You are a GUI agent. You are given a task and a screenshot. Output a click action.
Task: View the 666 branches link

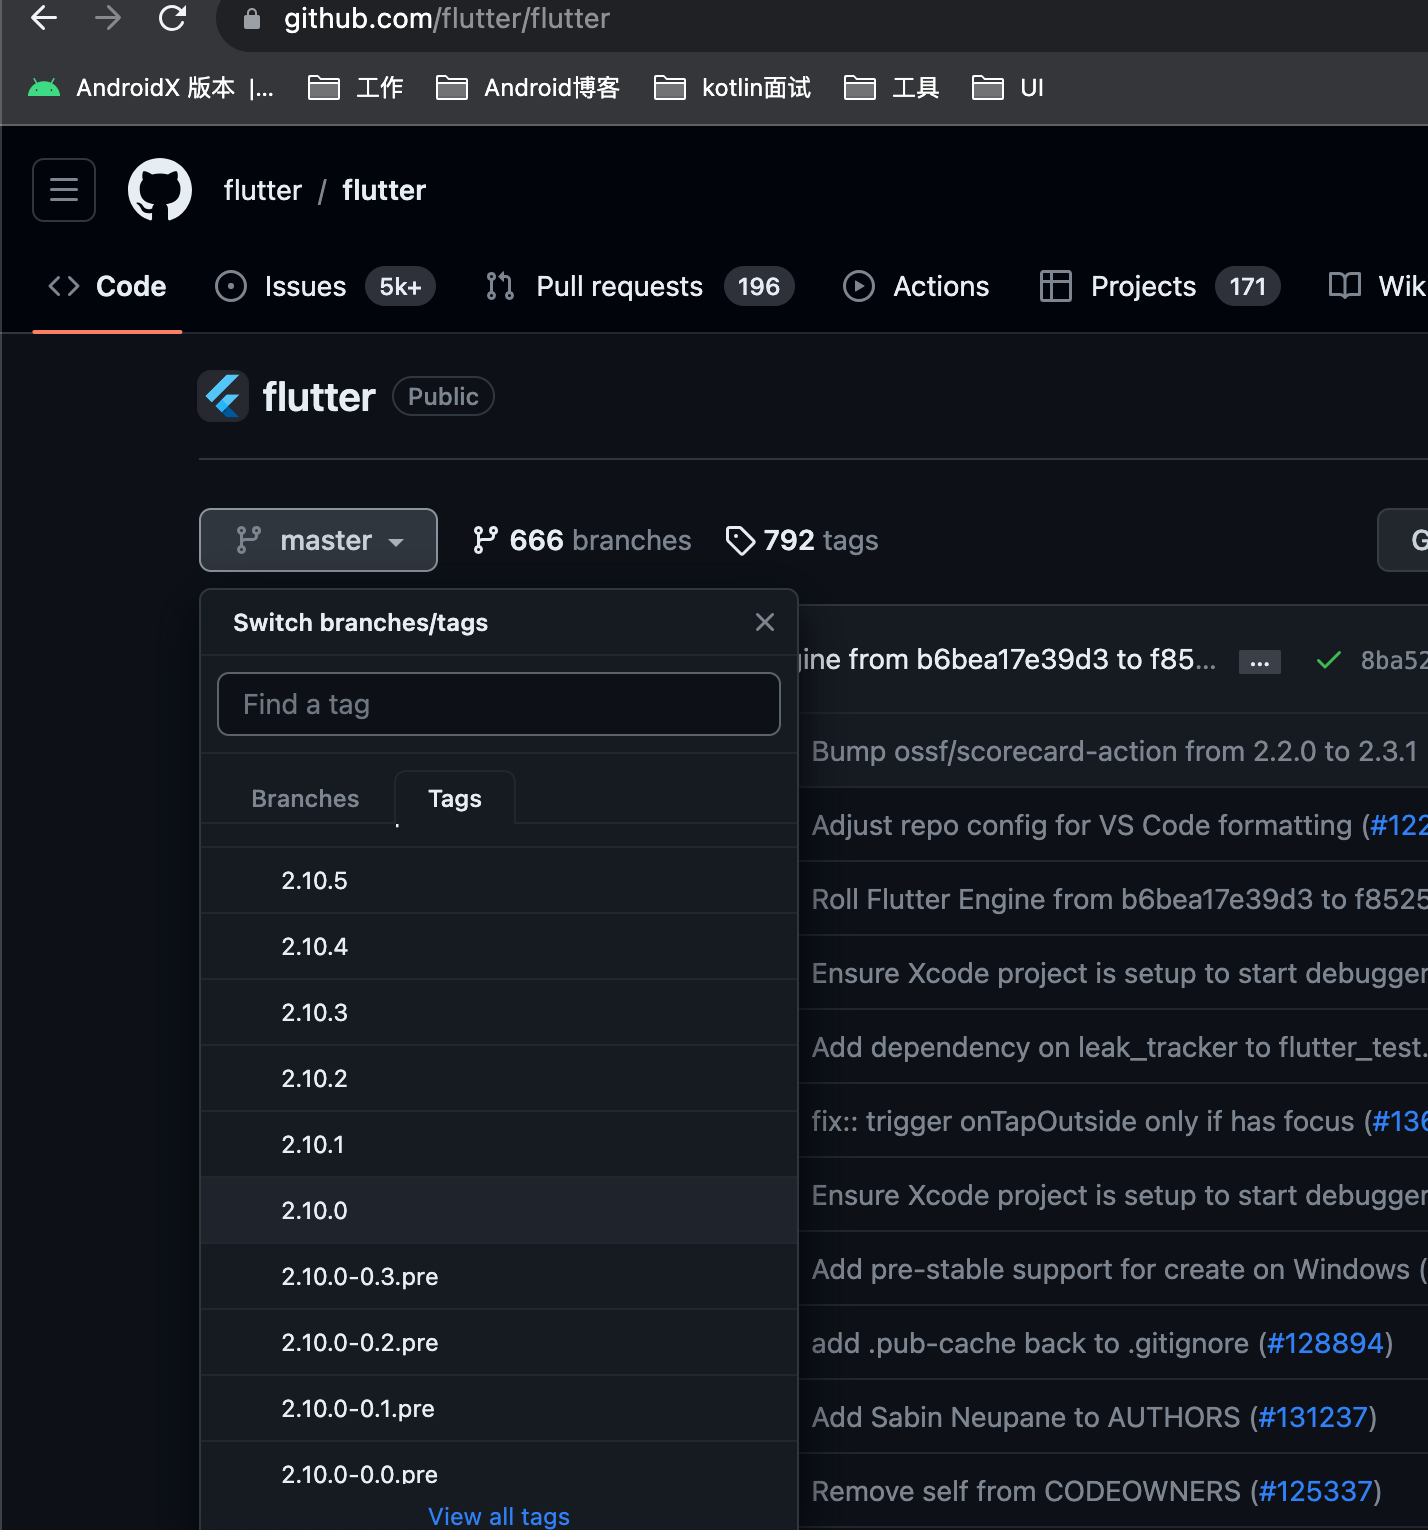click(x=581, y=540)
